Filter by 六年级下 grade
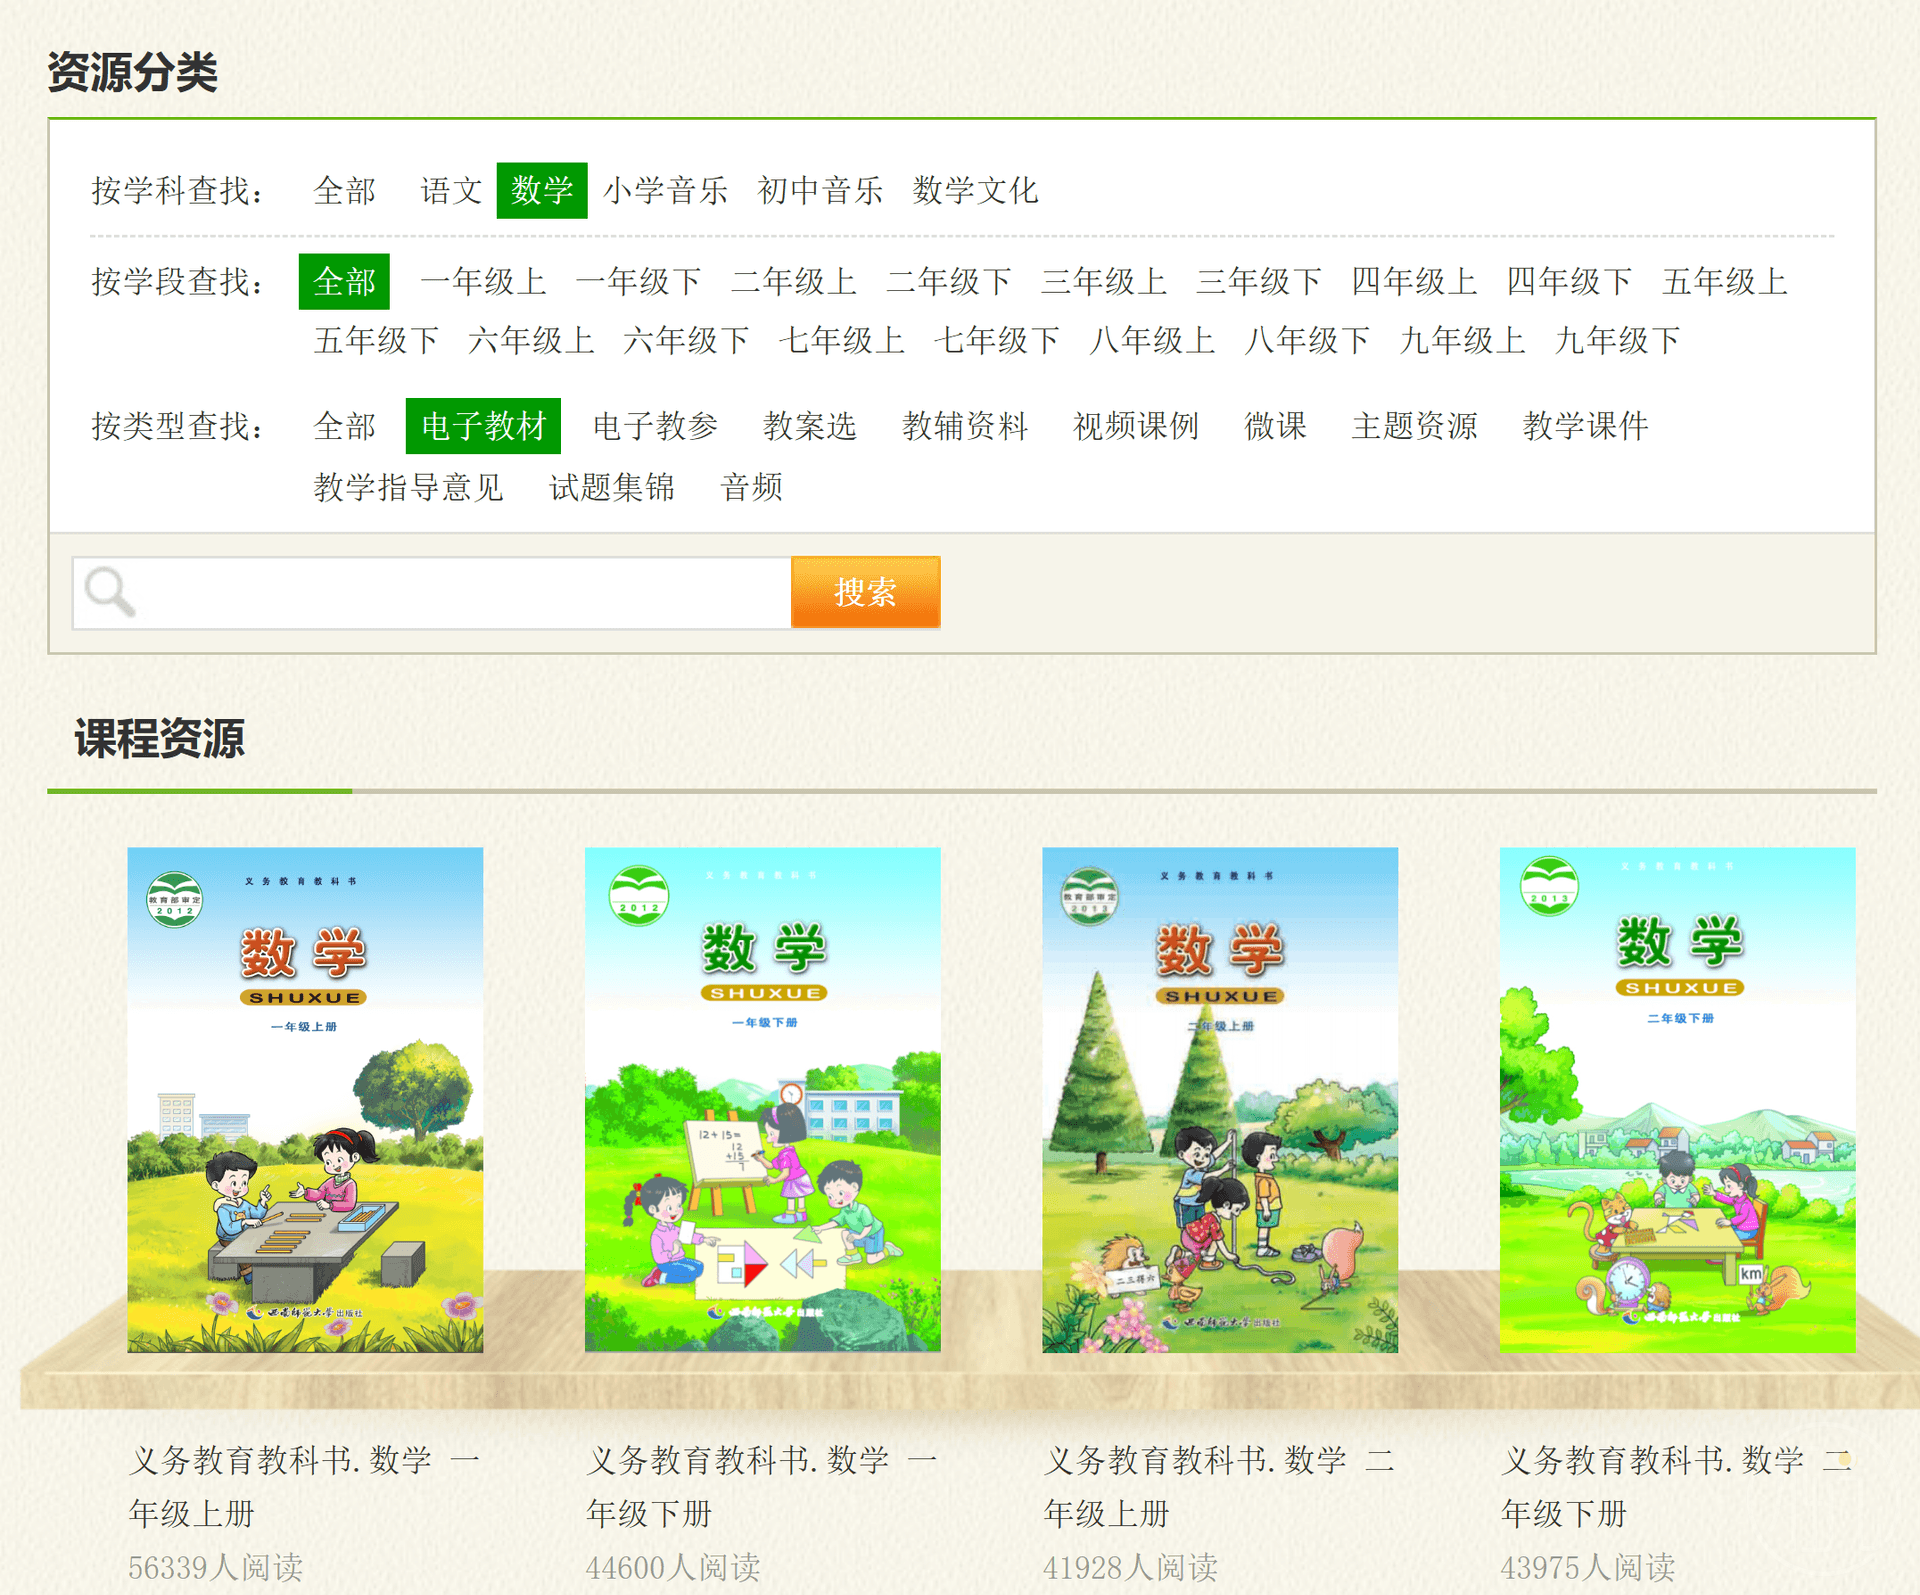The width and height of the screenshot is (1920, 1595). (686, 340)
